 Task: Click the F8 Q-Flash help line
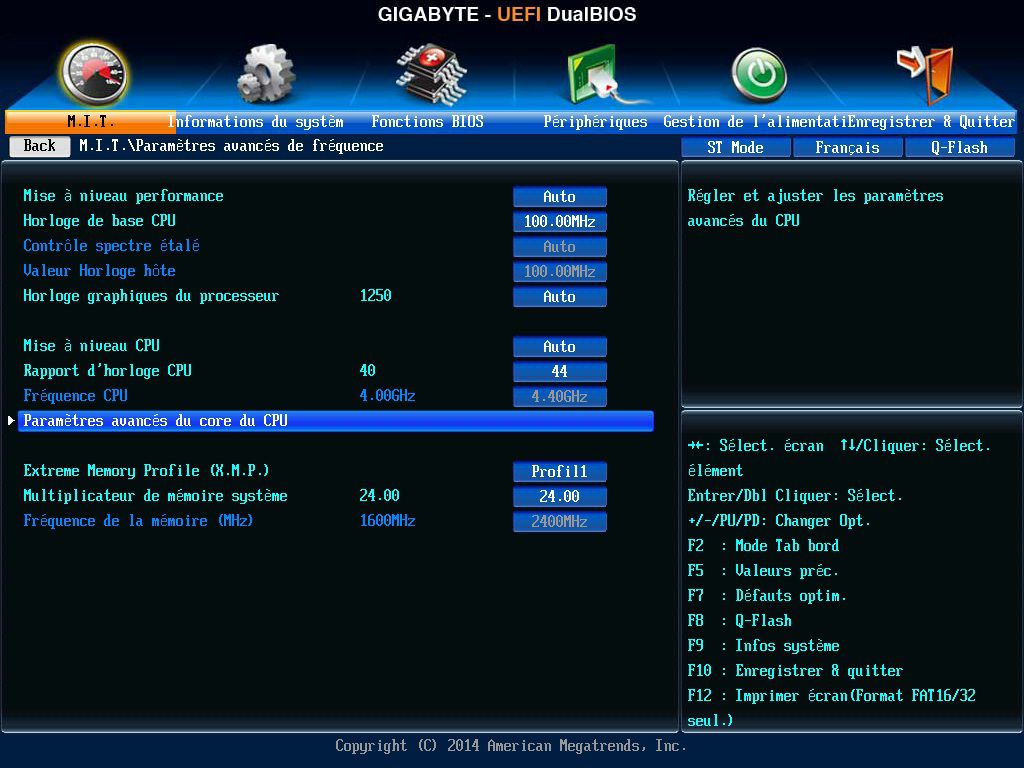[739, 620]
